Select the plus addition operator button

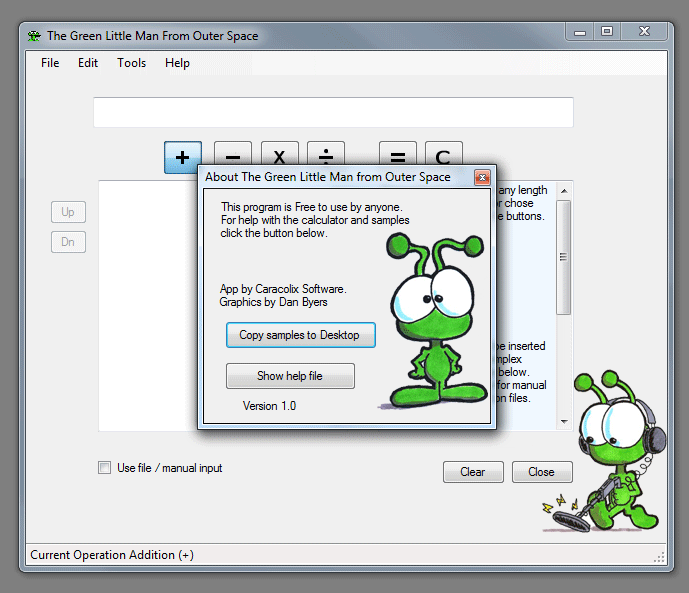tap(183, 156)
